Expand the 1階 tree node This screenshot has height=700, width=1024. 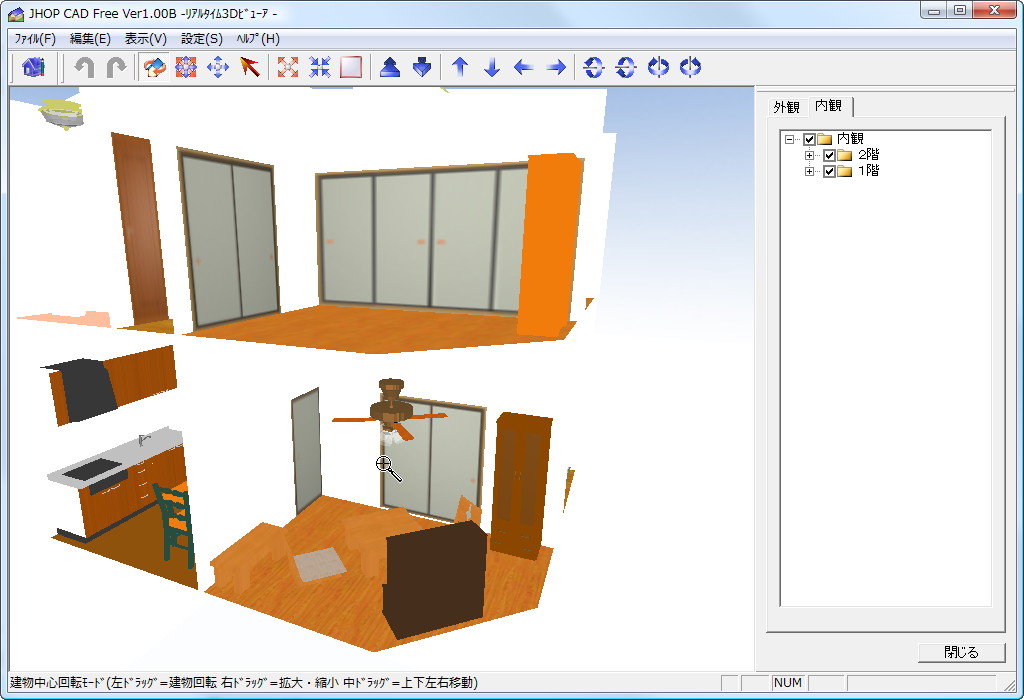[x=810, y=172]
